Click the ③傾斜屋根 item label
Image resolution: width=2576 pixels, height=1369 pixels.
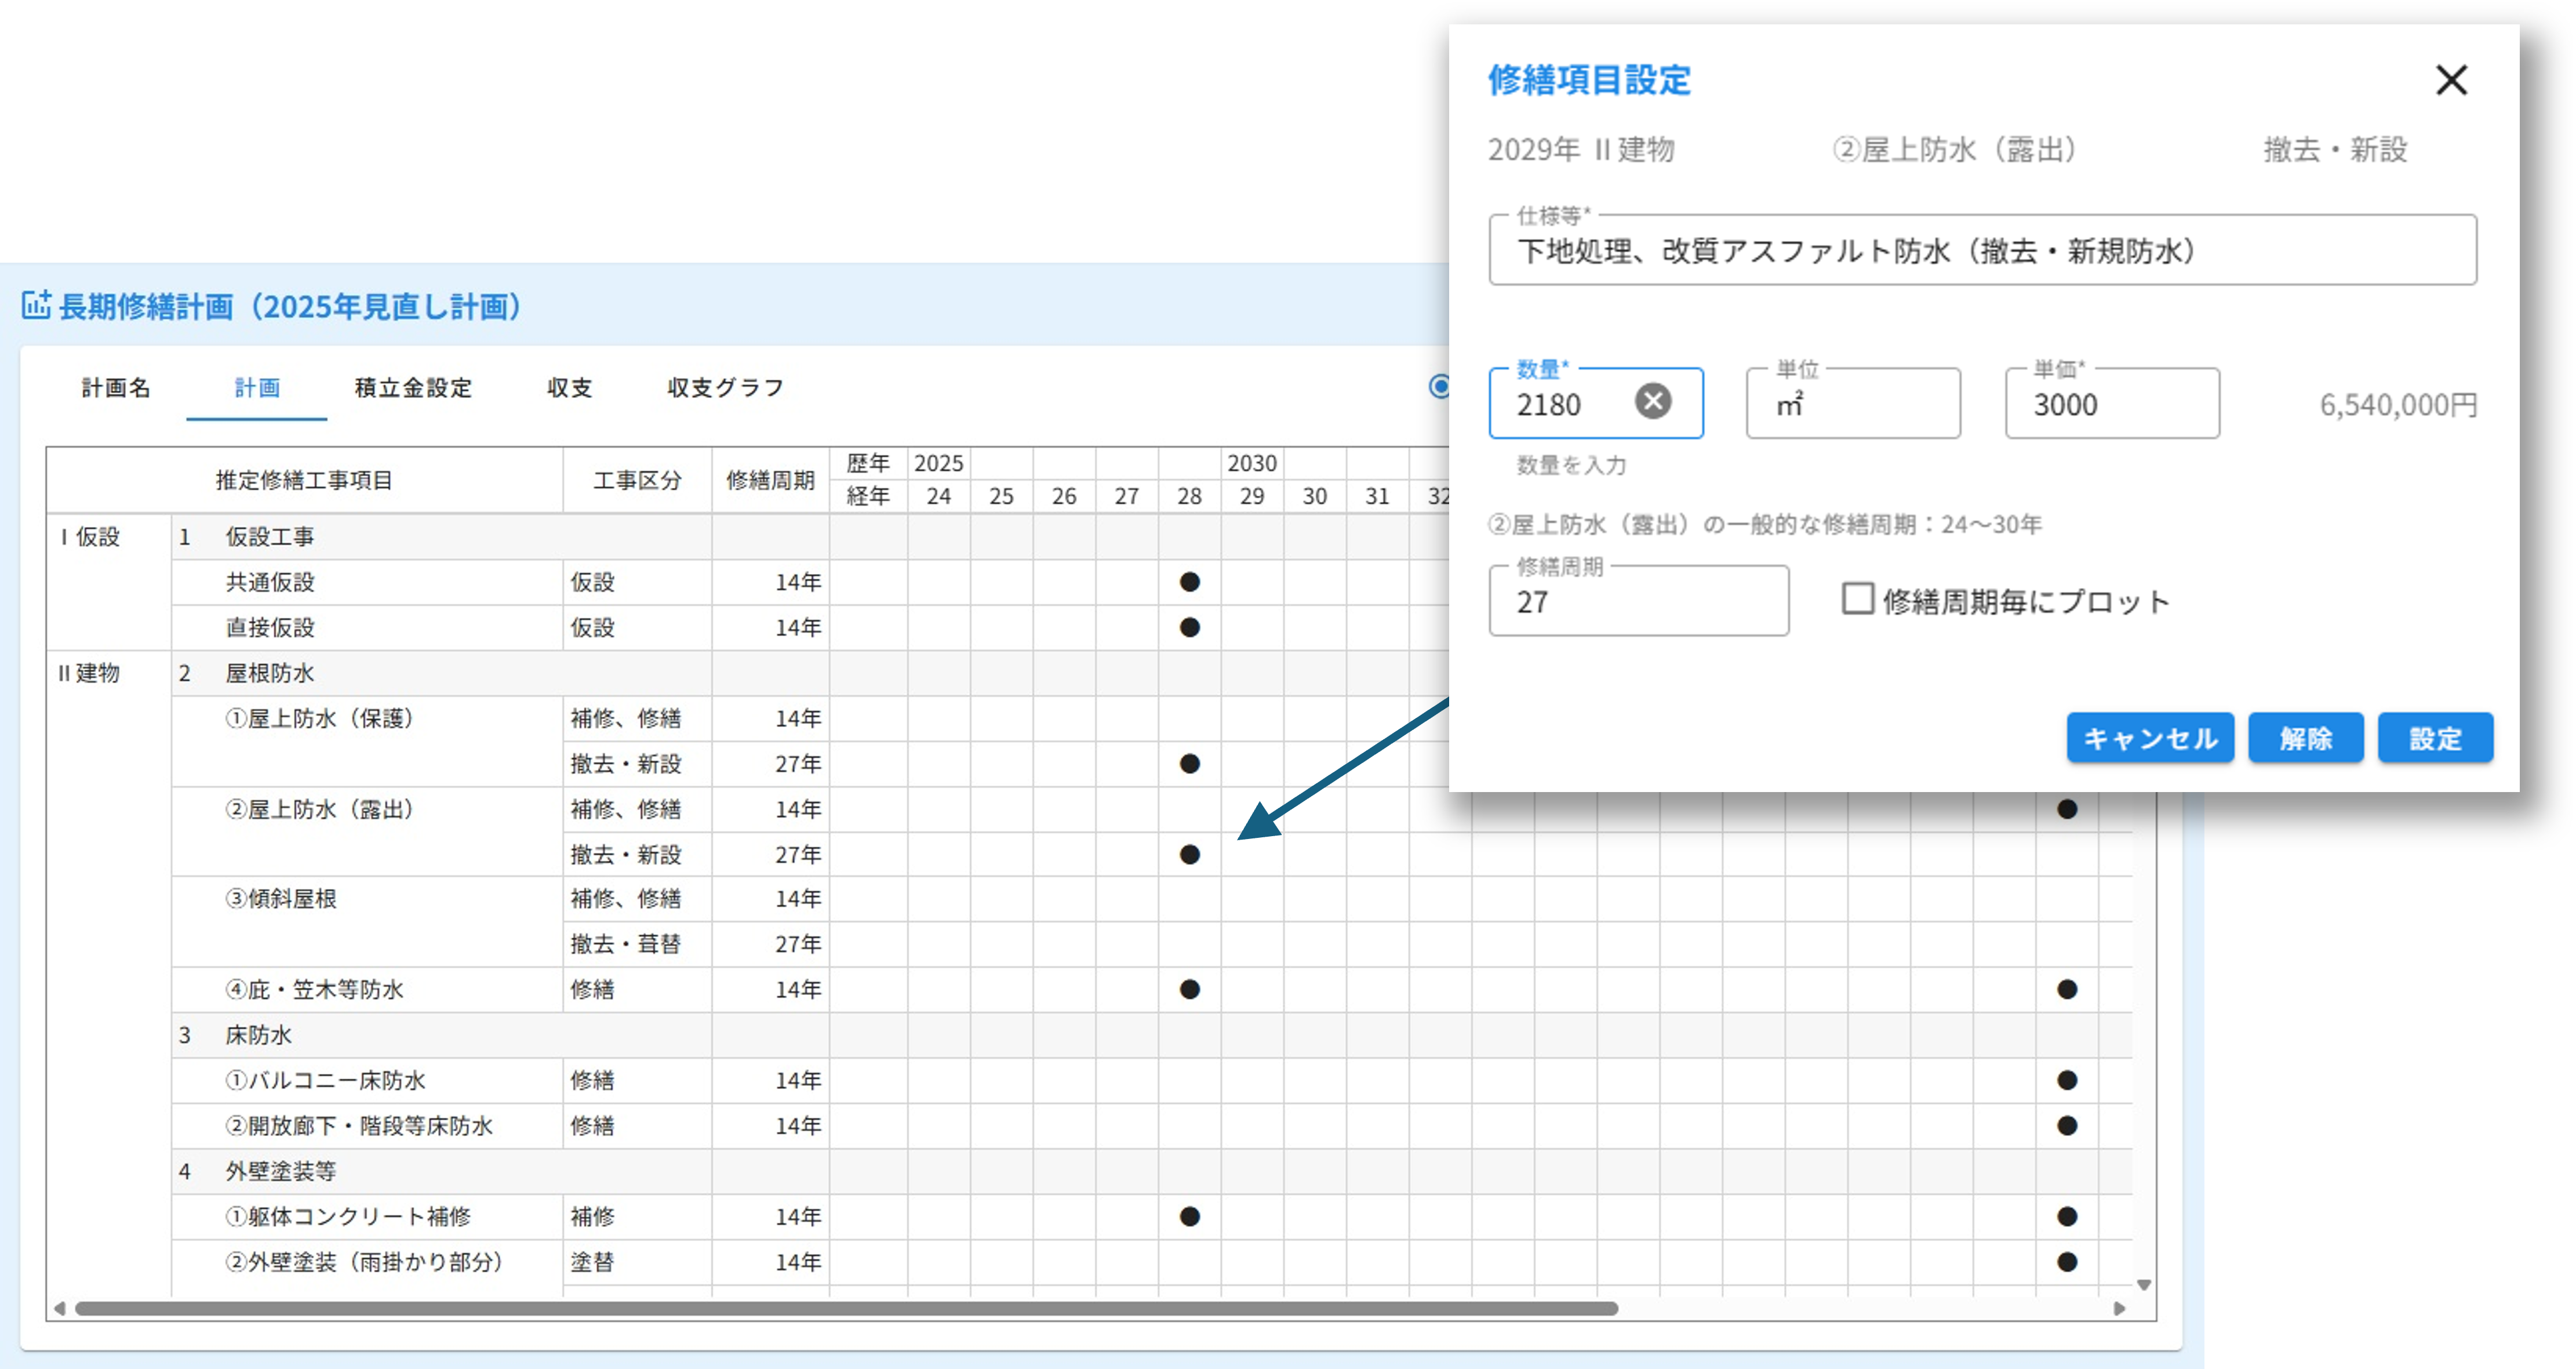[x=280, y=898]
